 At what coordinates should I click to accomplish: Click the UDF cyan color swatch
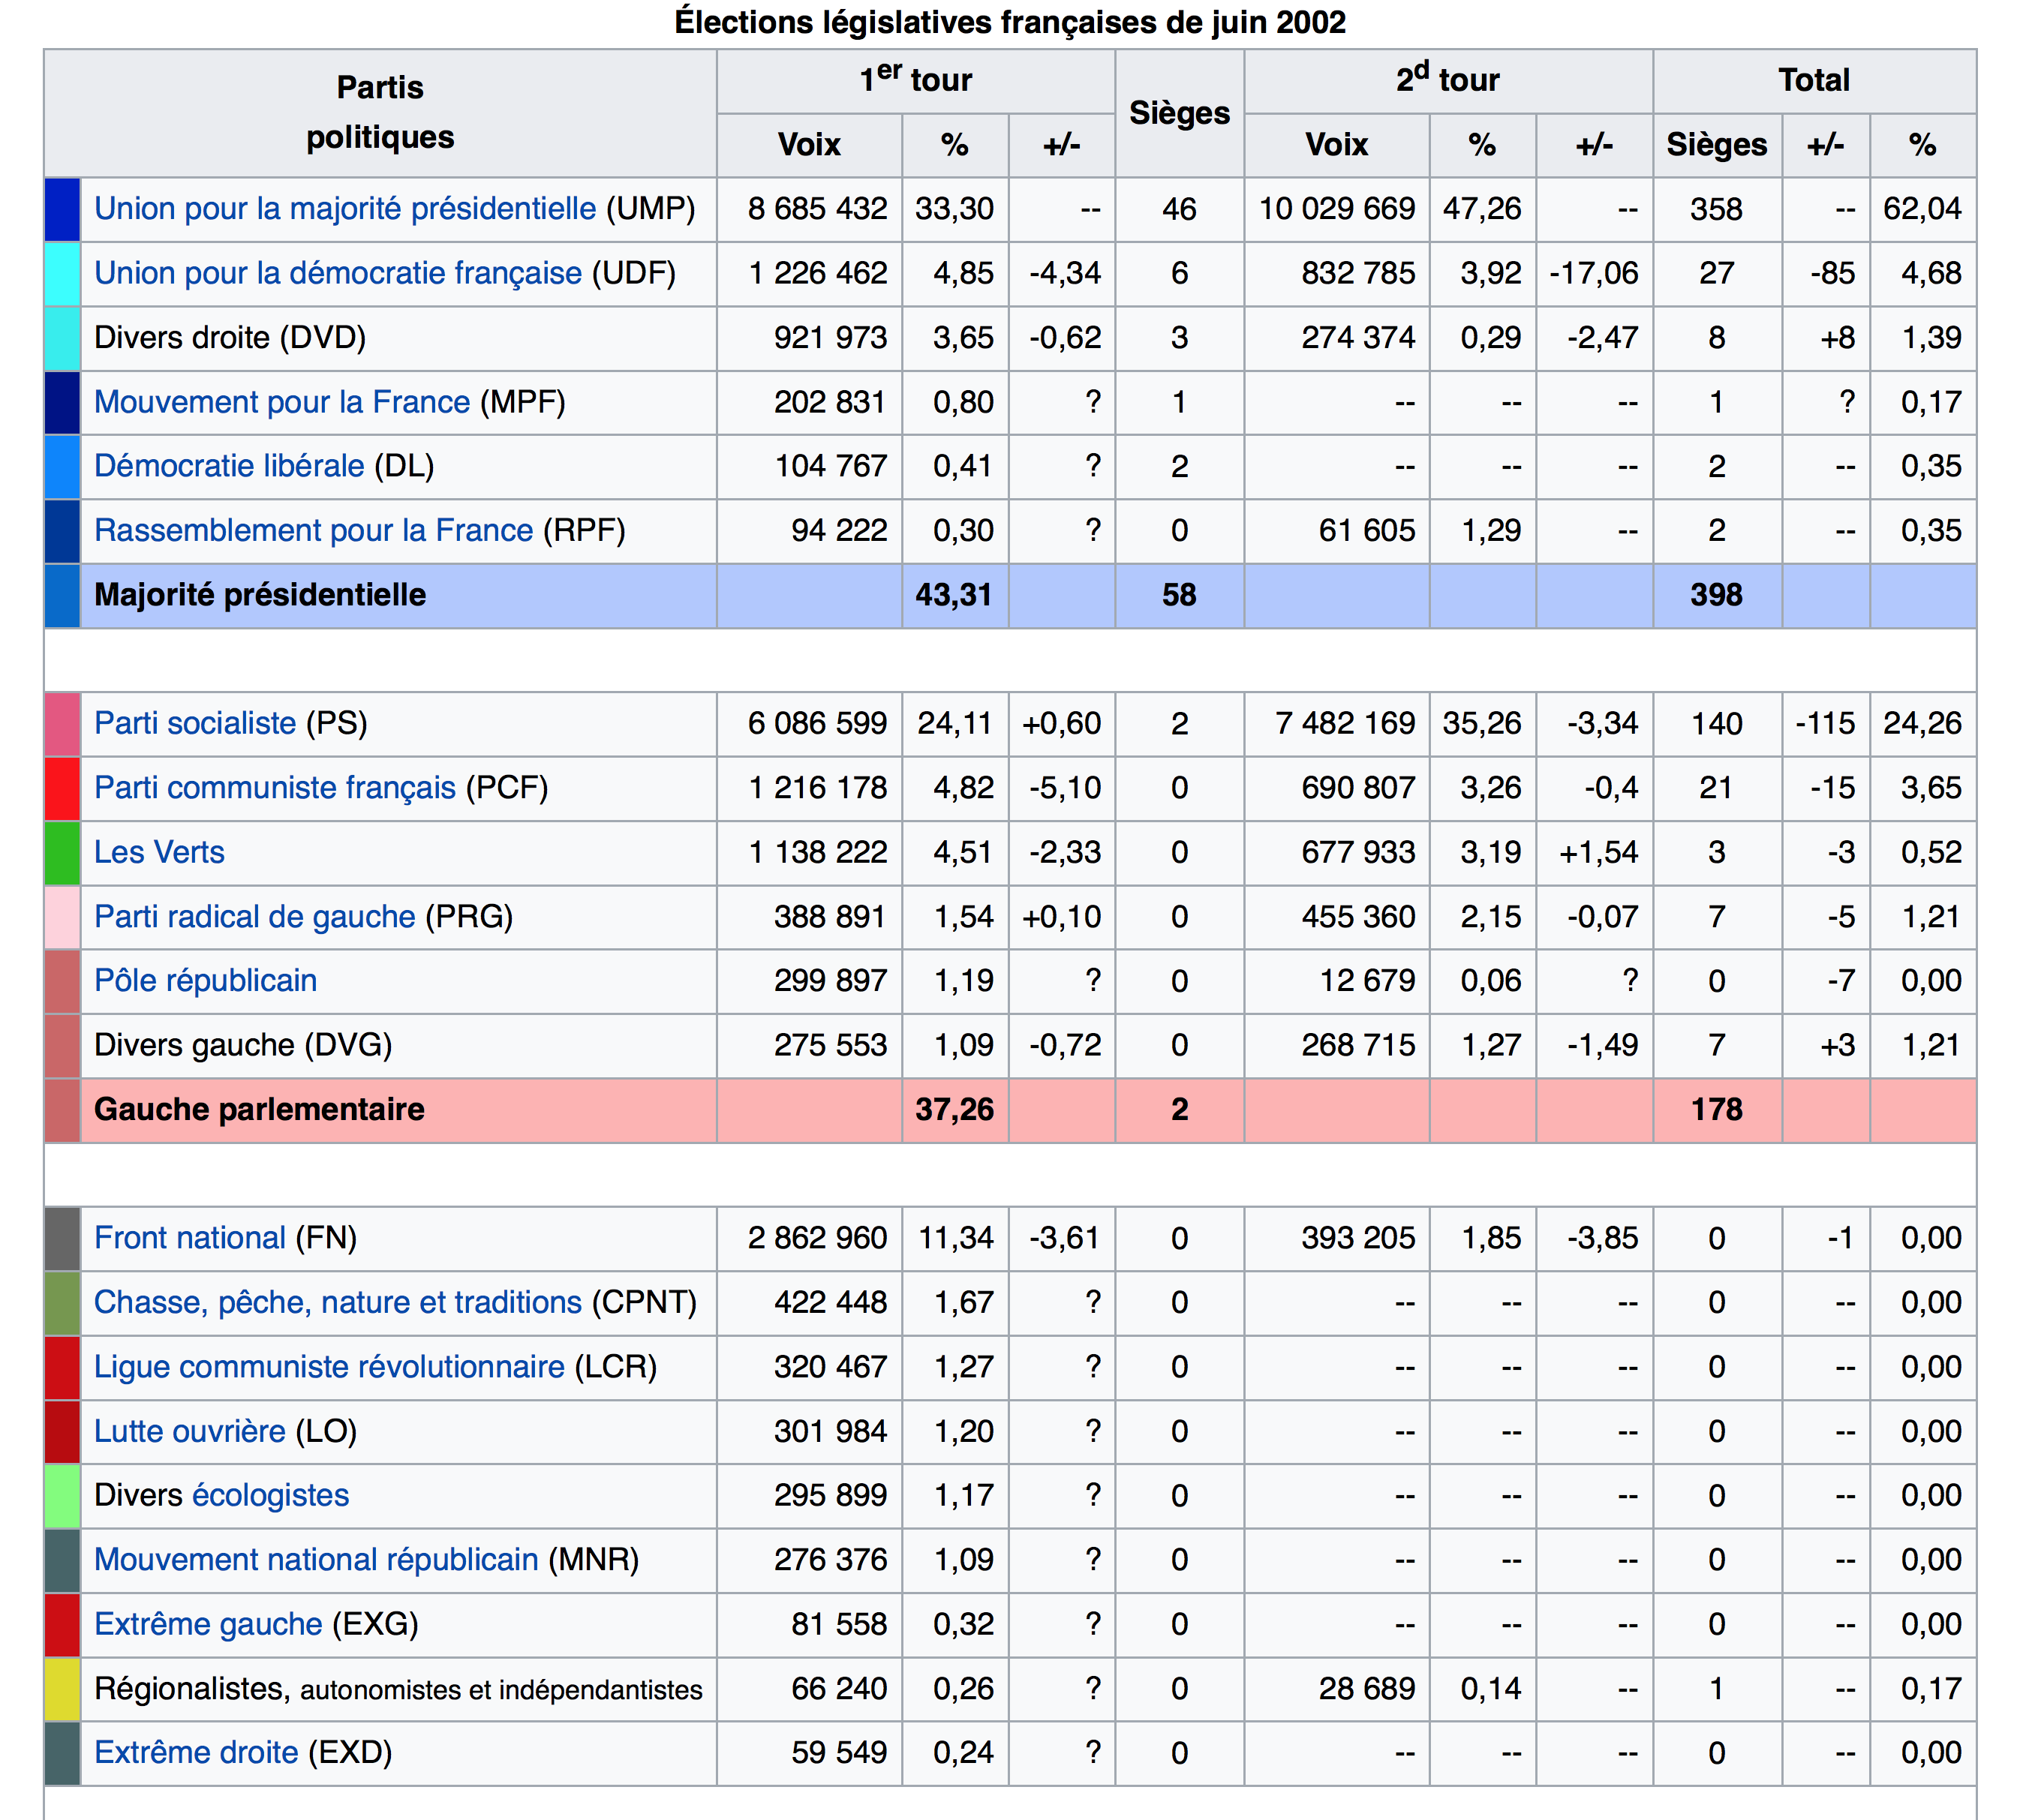coord(62,273)
